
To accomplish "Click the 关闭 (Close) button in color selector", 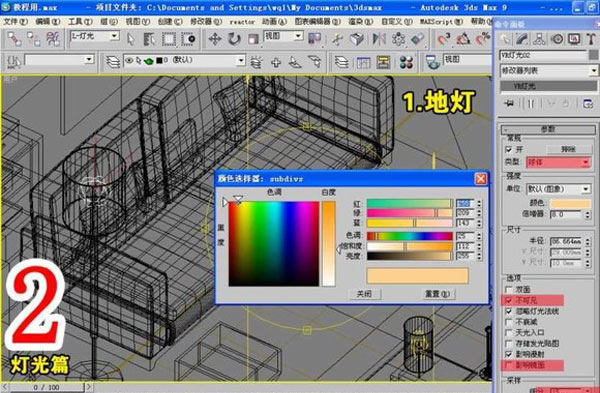I will click(364, 294).
